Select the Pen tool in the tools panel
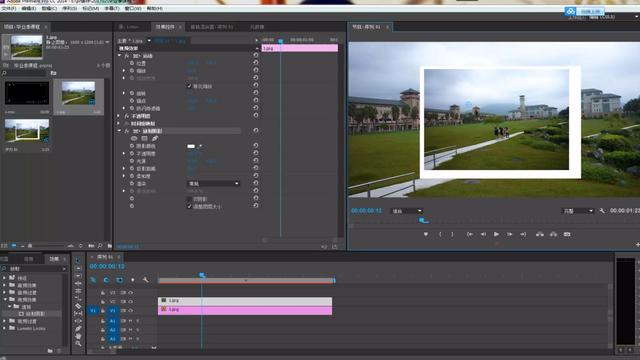 point(78,329)
